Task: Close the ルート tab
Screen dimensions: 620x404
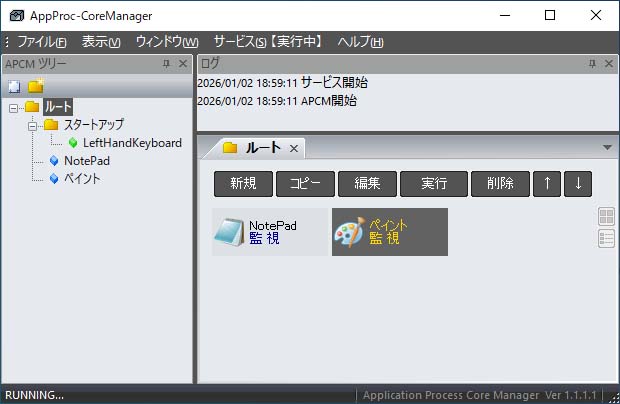Action: [x=294, y=148]
